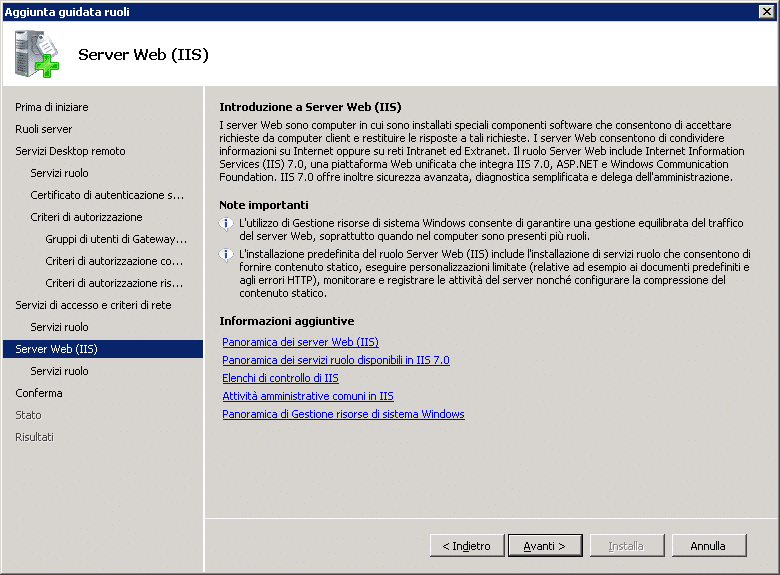Open Elenchi di controllo di IIS link
This screenshot has height=575, width=780.
[x=280, y=378]
